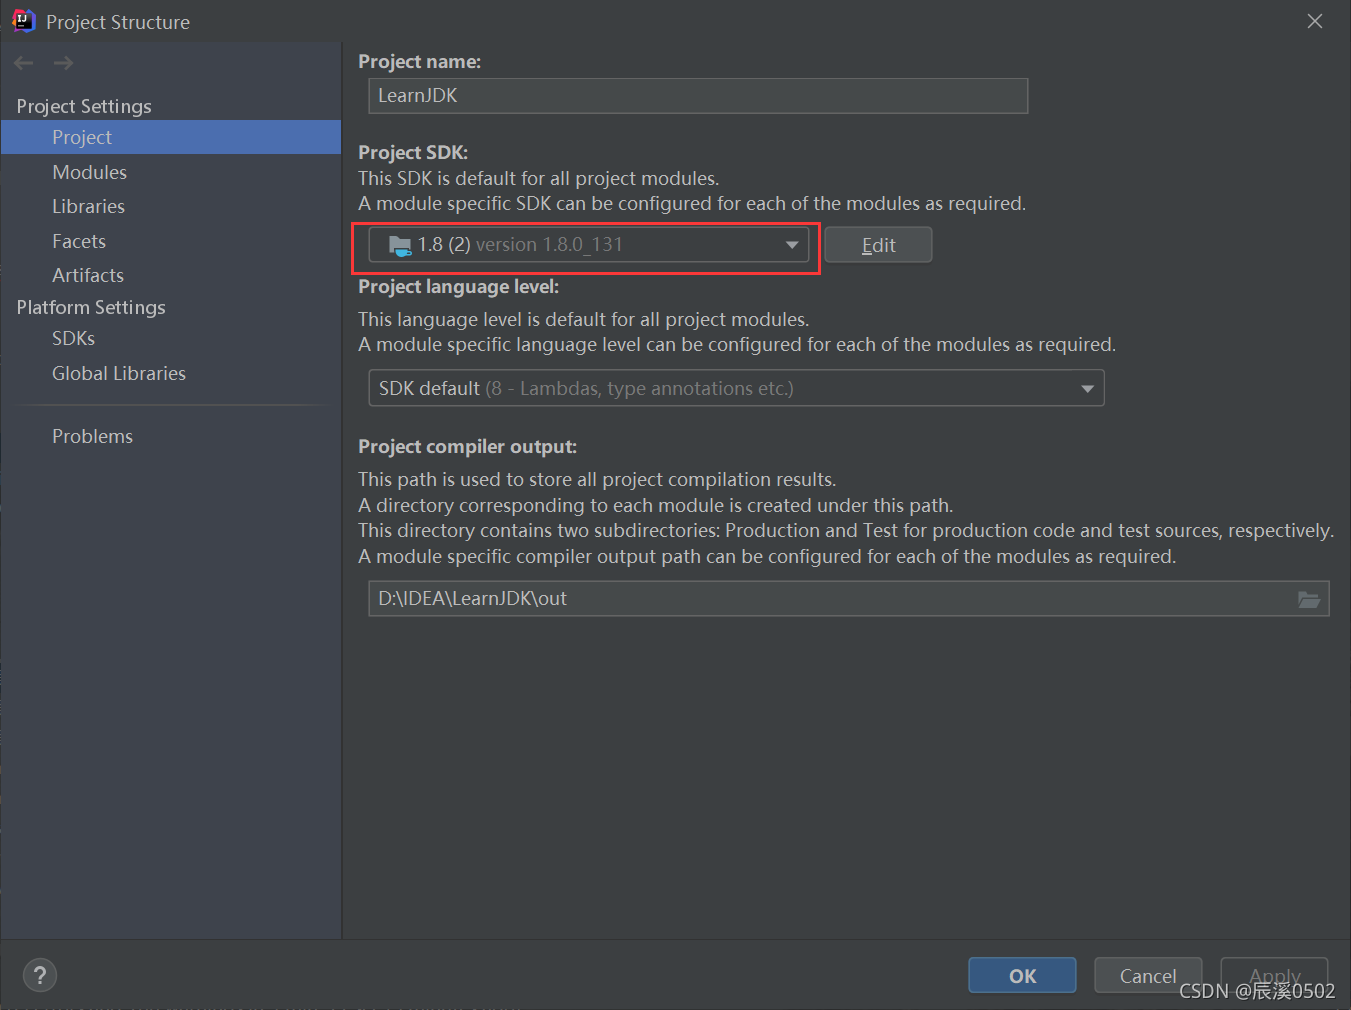Click the Project compiler output label
Image resolution: width=1351 pixels, height=1010 pixels.
click(x=468, y=446)
